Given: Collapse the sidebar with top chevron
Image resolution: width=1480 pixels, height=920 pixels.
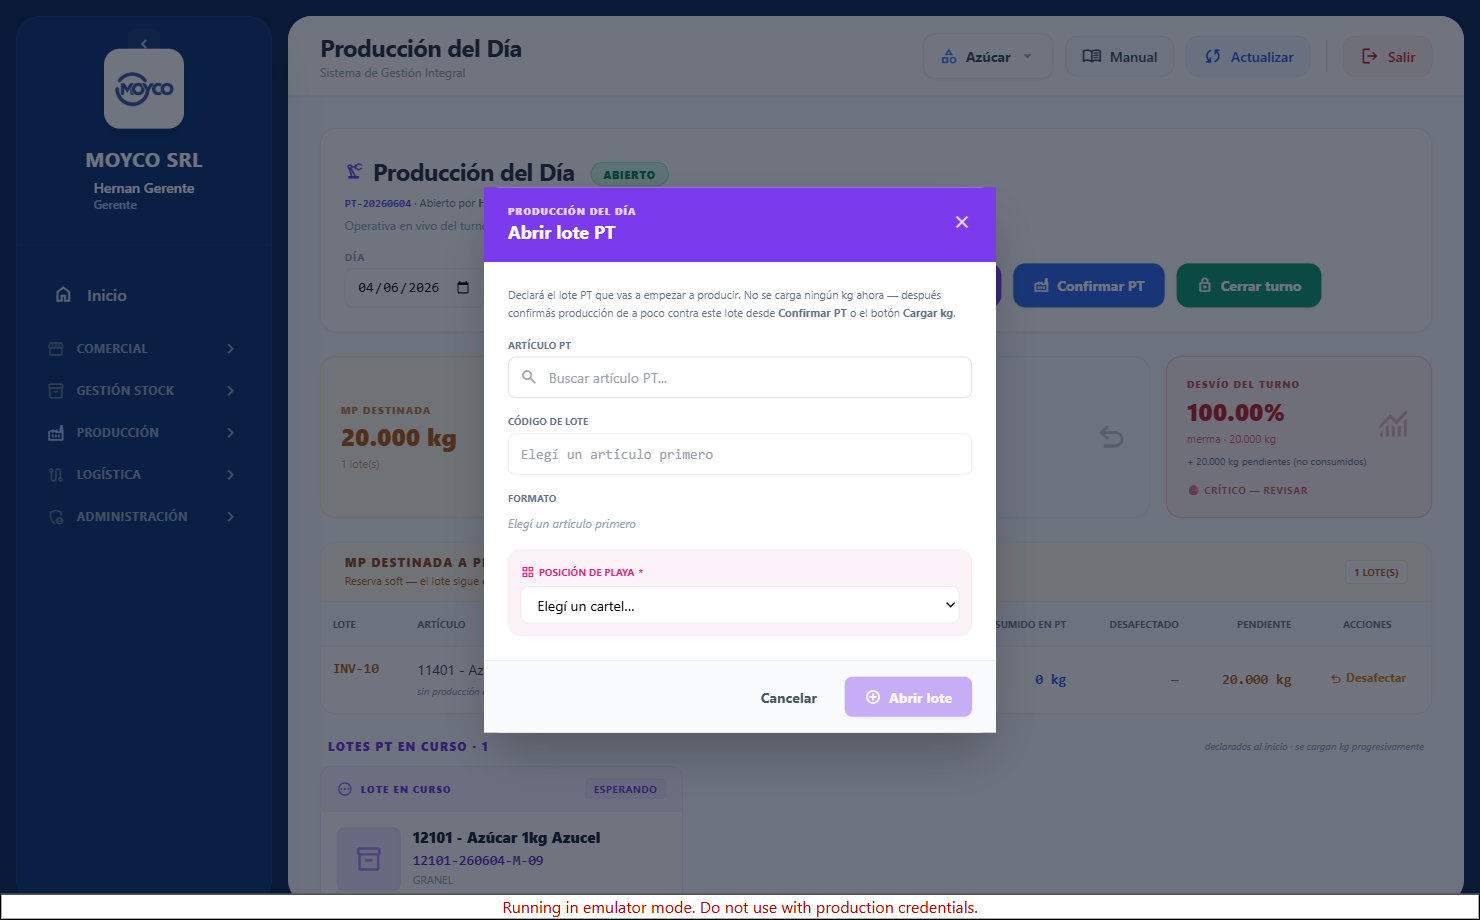Looking at the screenshot, I should 144,43.
